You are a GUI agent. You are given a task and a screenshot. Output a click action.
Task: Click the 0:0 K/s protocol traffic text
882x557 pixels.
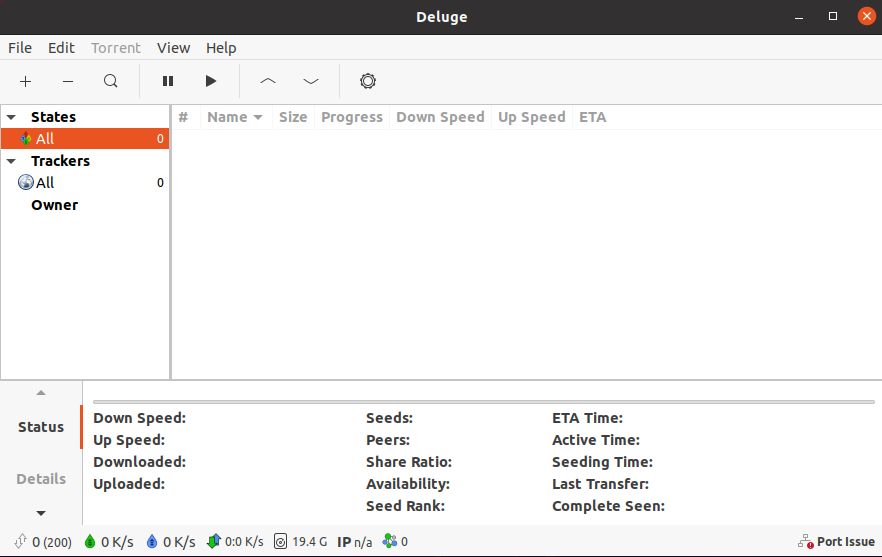click(x=244, y=542)
